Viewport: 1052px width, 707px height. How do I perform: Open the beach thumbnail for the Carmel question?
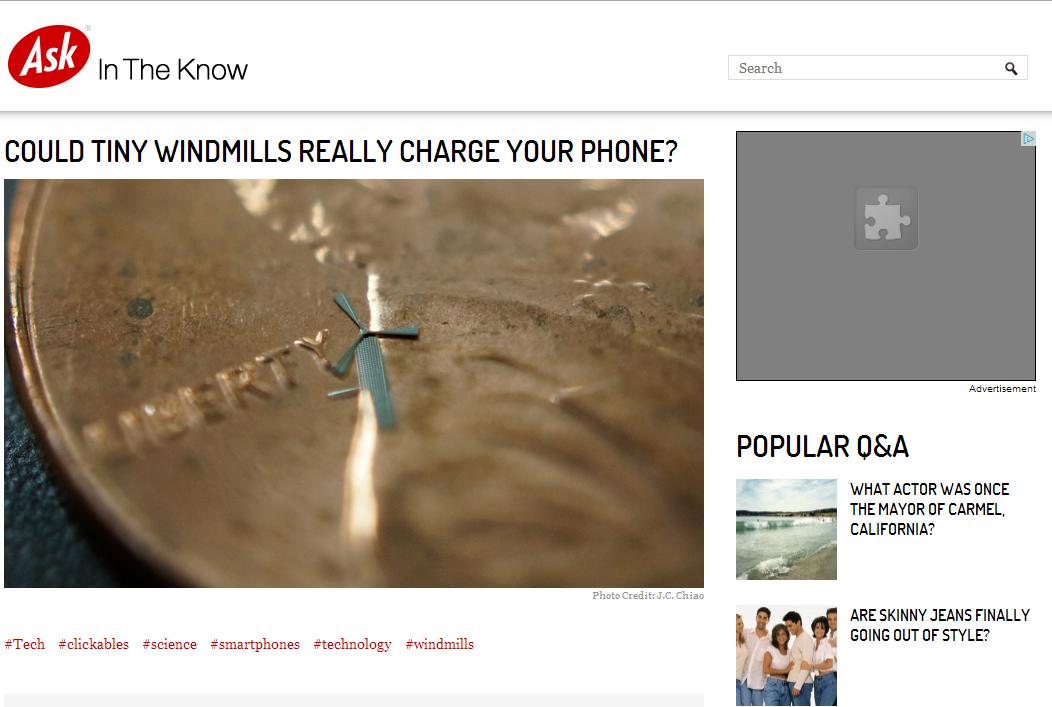(x=786, y=529)
